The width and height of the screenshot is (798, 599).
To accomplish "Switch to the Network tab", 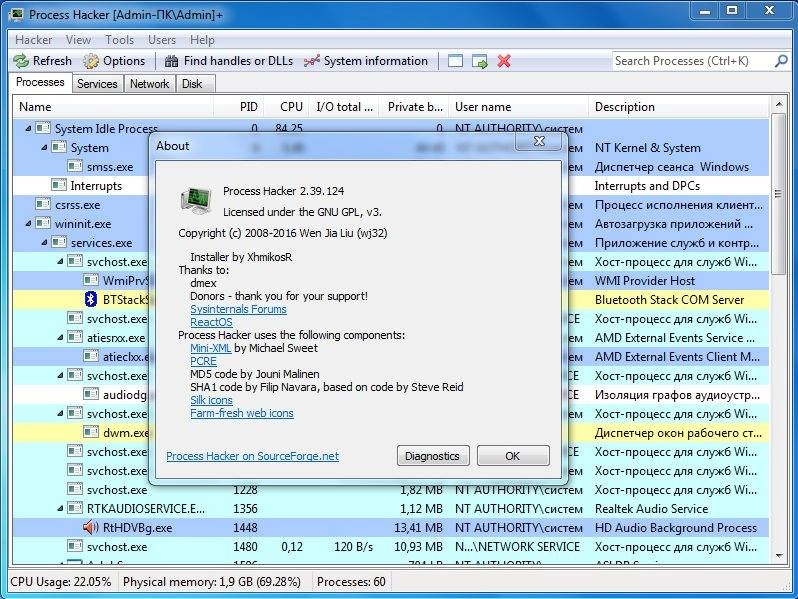I will (x=149, y=84).
